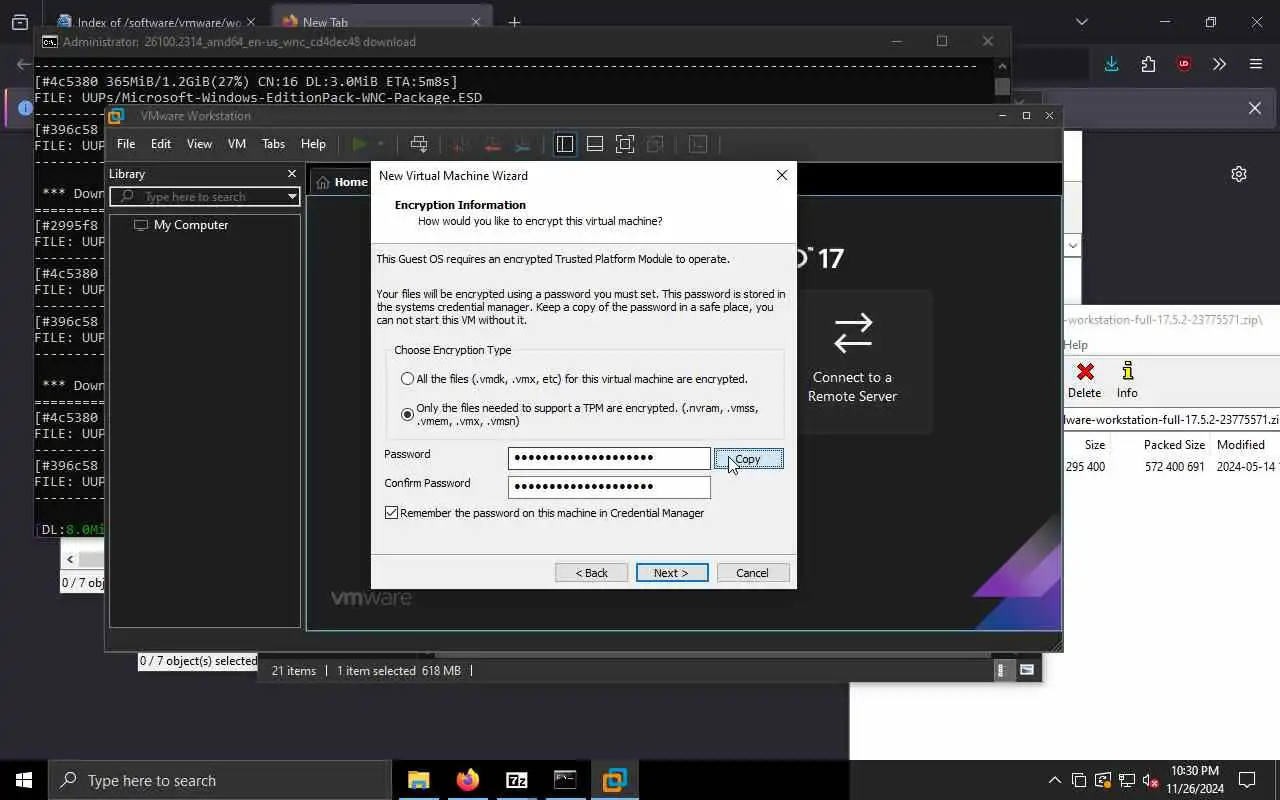Click the command prompt scrollbar up arrow

(x=1002, y=66)
